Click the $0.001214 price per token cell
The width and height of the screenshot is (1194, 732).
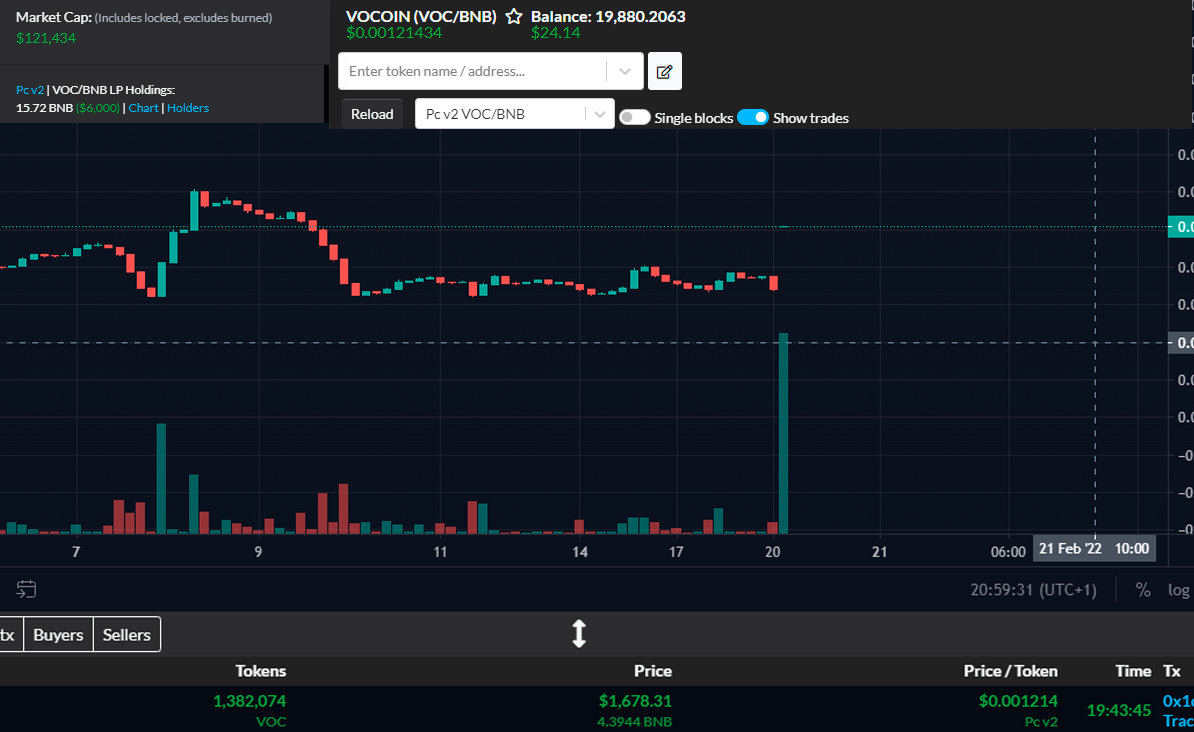(1018, 701)
